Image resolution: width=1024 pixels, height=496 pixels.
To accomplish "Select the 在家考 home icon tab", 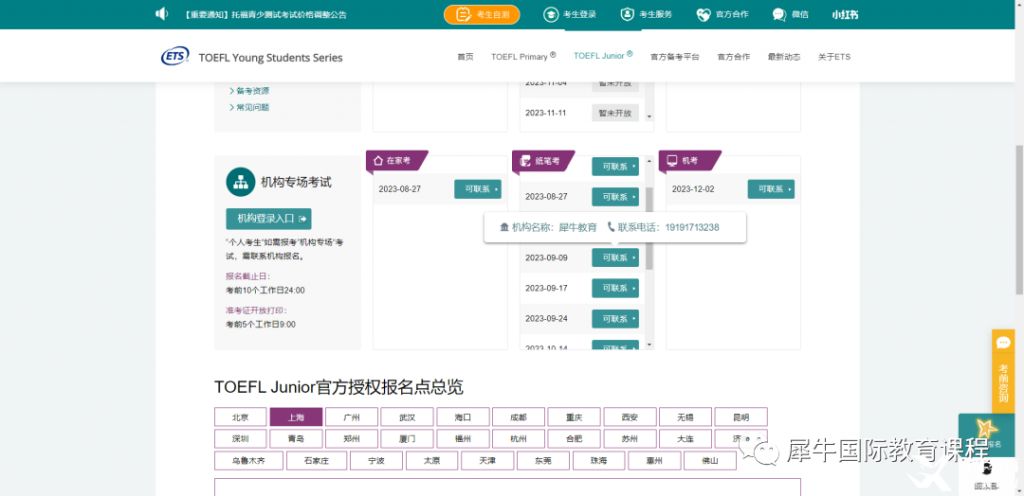I will [x=396, y=161].
